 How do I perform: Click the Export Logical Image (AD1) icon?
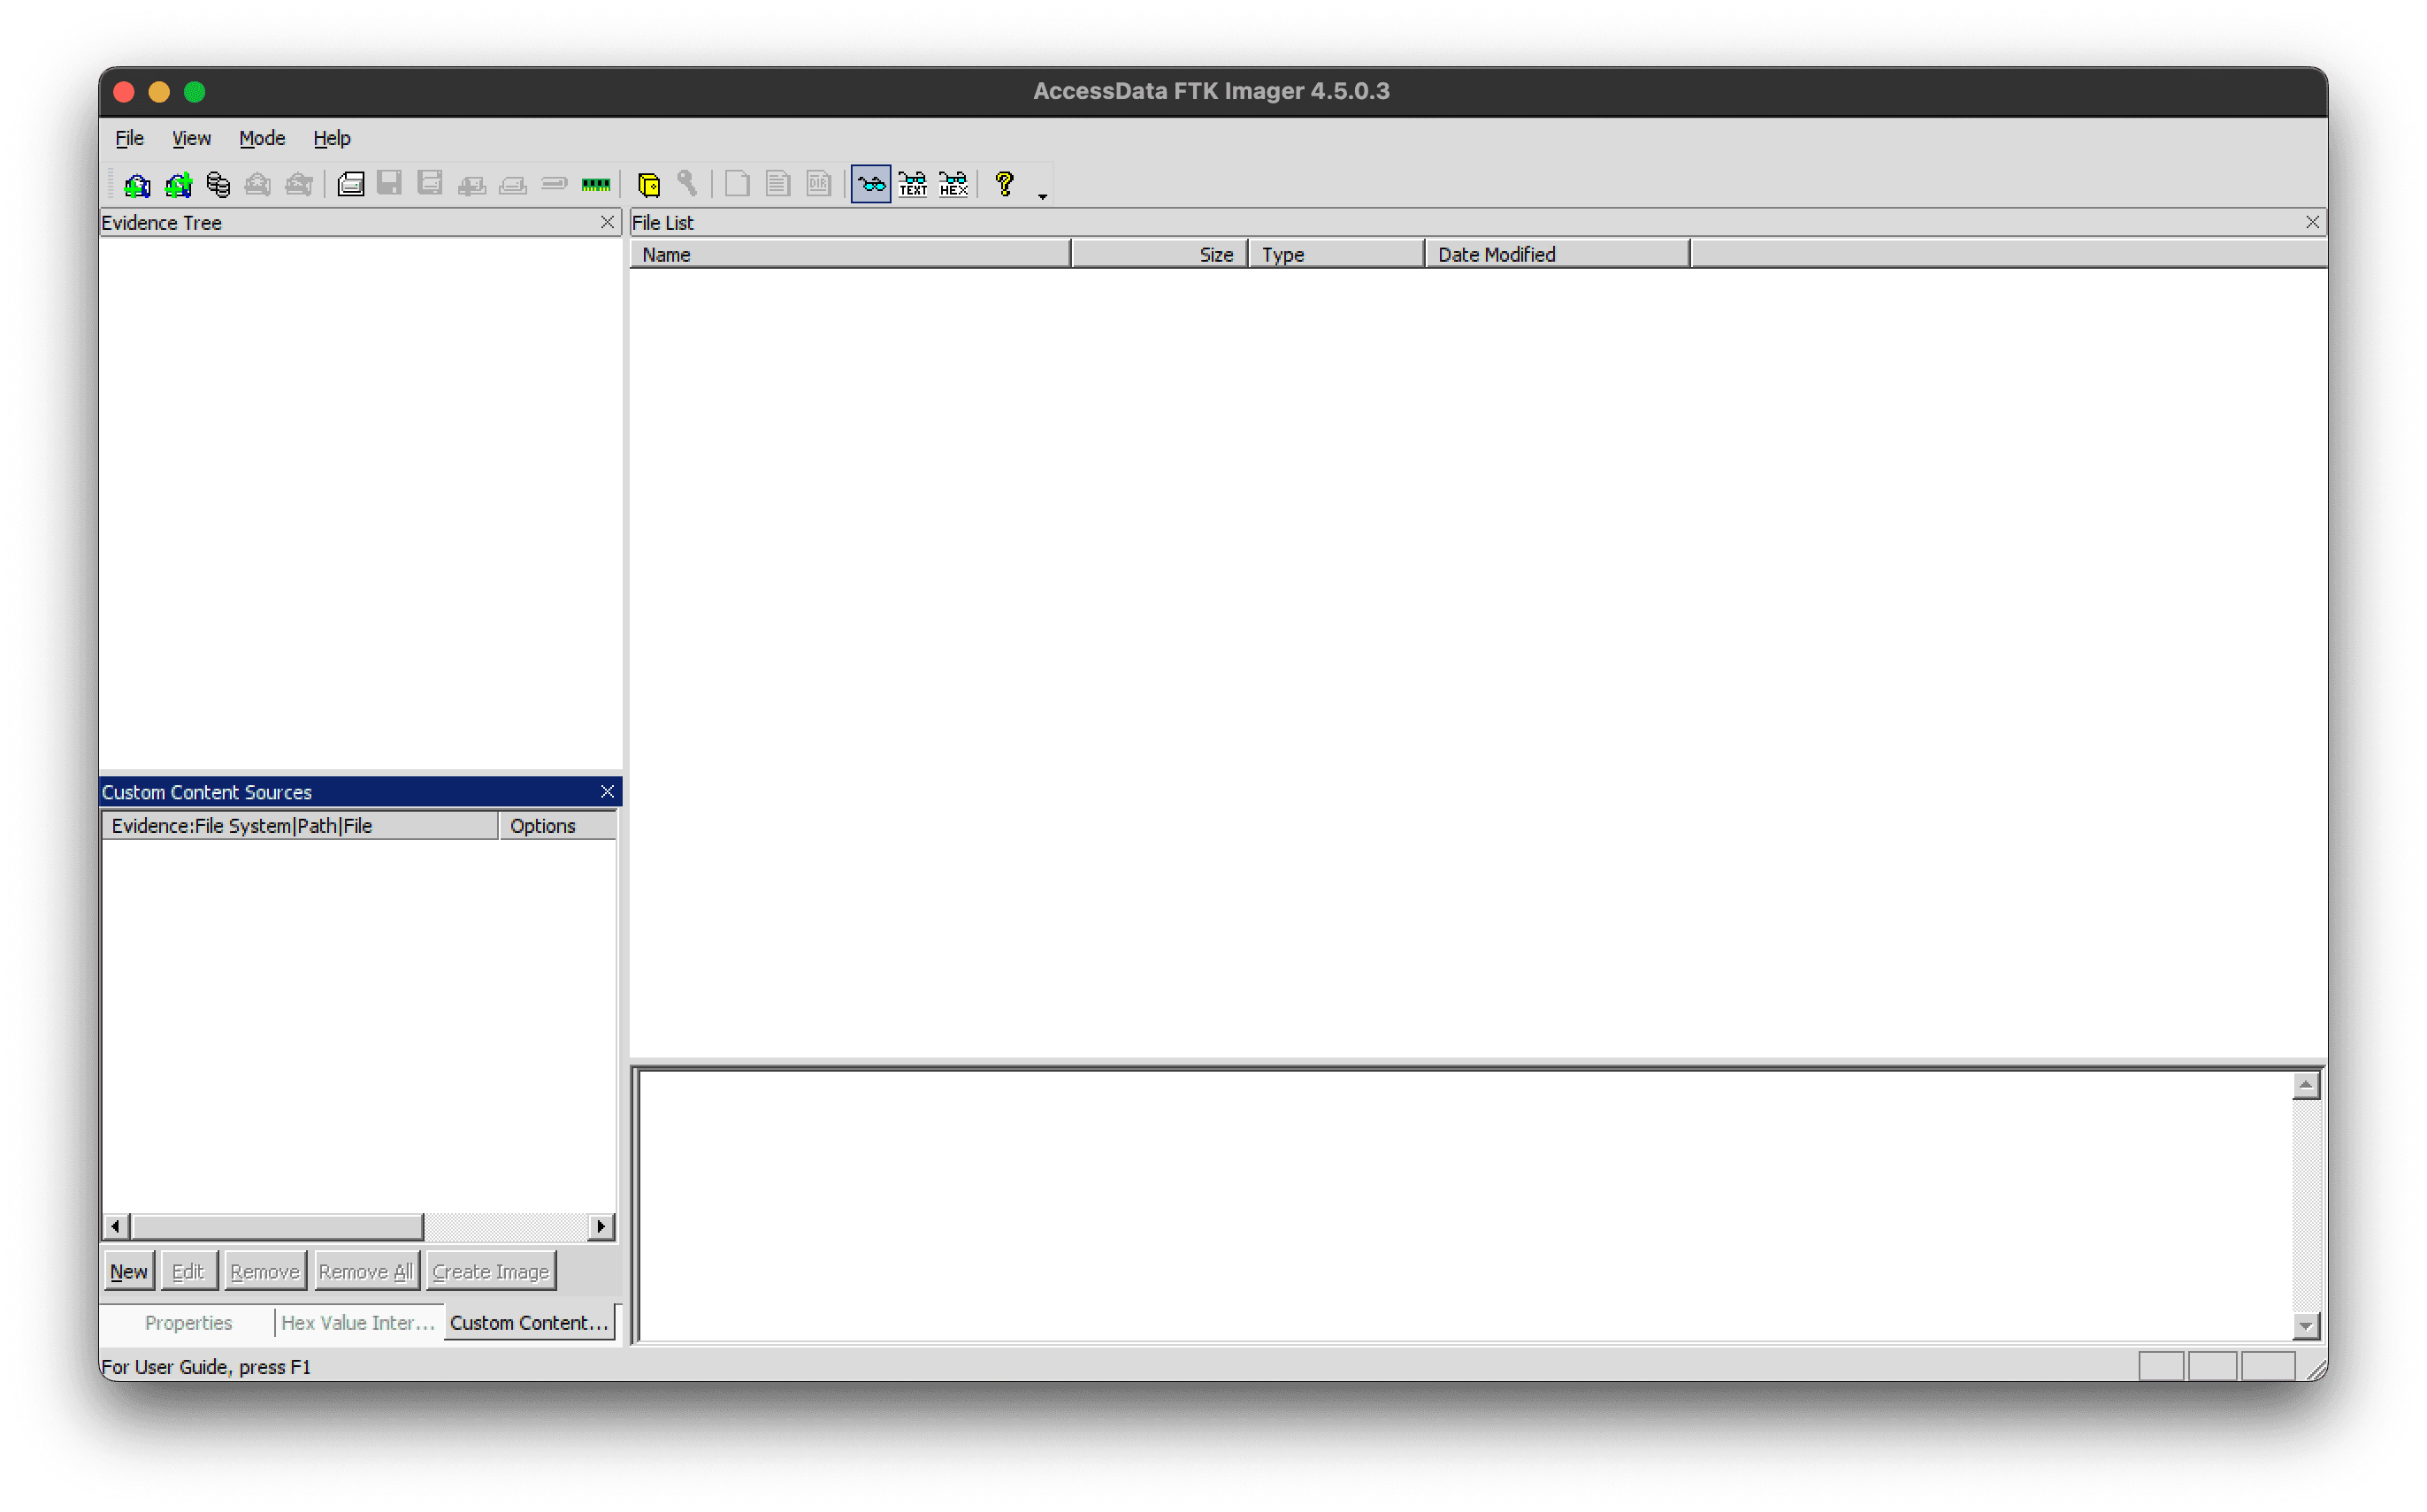pos(430,184)
